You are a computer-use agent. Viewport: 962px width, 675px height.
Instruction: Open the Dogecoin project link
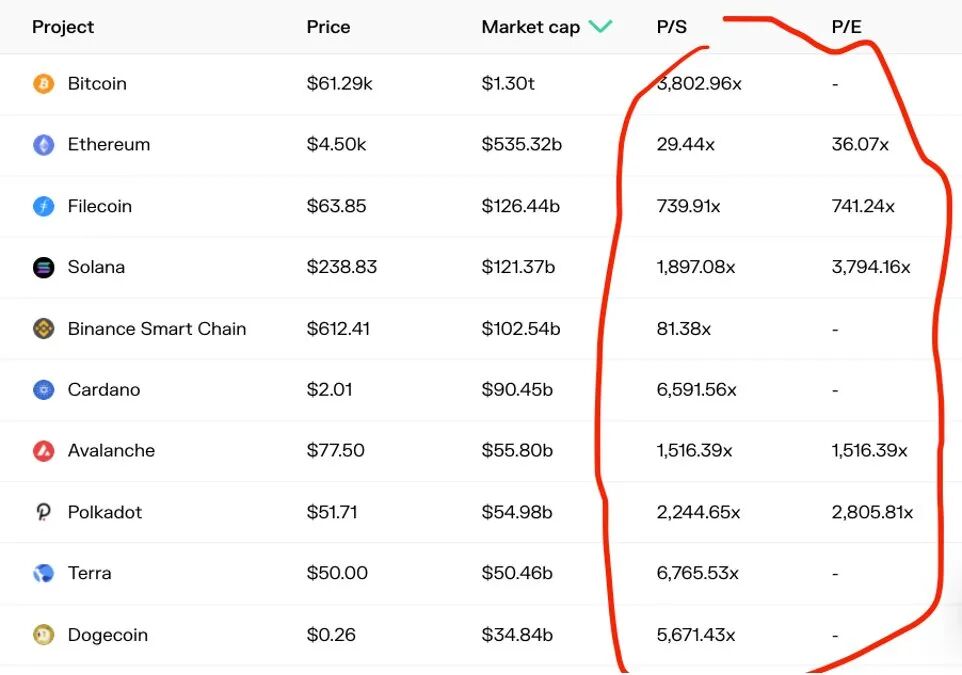pyautogui.click(x=107, y=635)
